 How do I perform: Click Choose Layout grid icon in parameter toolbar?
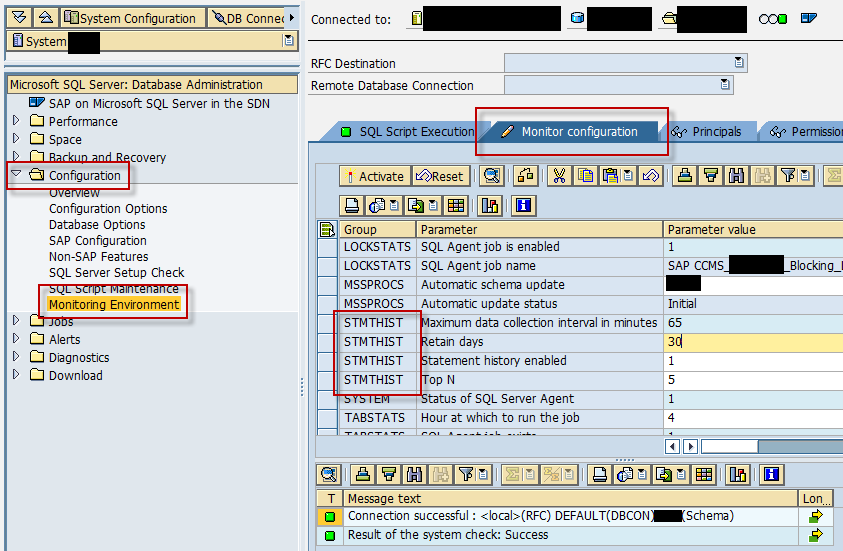click(455, 205)
